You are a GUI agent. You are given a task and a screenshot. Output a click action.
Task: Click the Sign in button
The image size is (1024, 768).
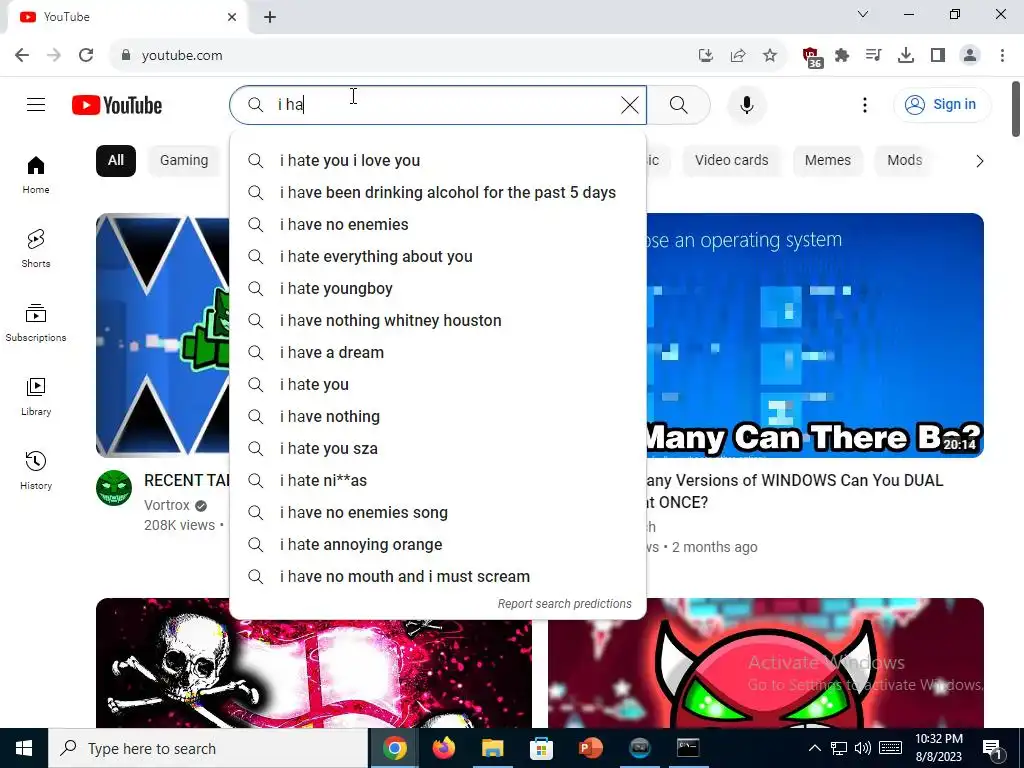pos(942,104)
